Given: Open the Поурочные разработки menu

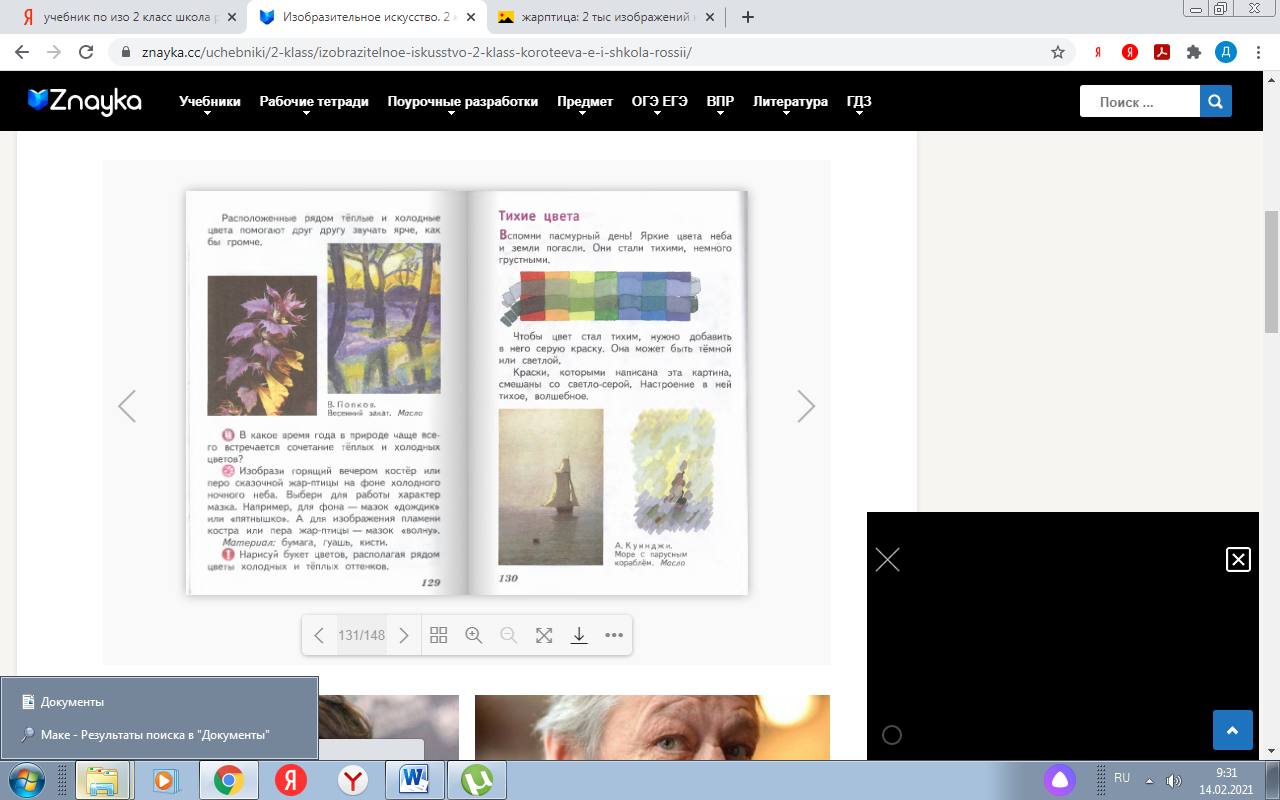Looking at the screenshot, I should (x=463, y=102).
